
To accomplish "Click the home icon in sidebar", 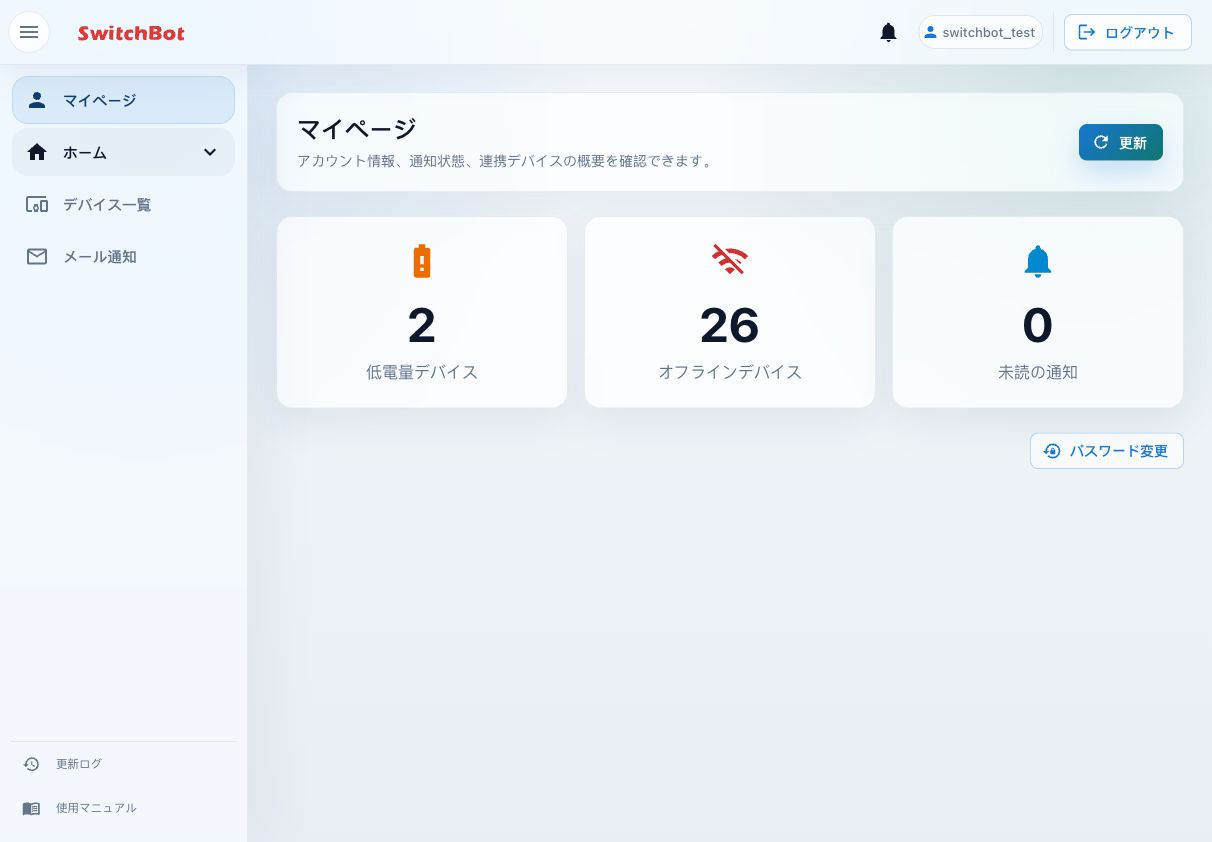I will (x=37, y=152).
